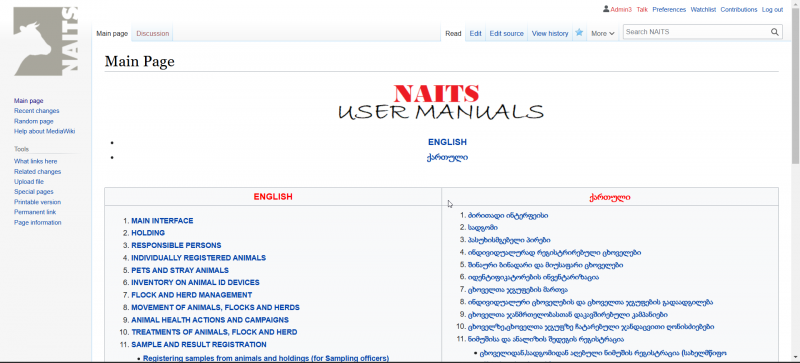Open MAIN INTERFACE manual

tap(162, 221)
